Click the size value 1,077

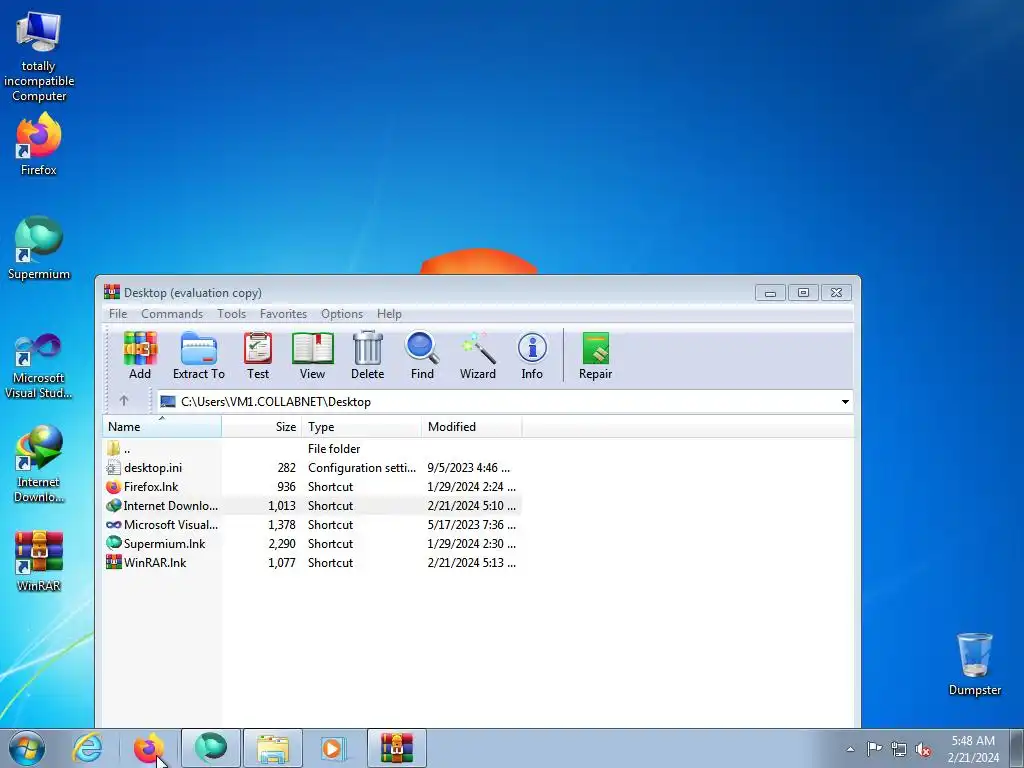tap(282, 562)
